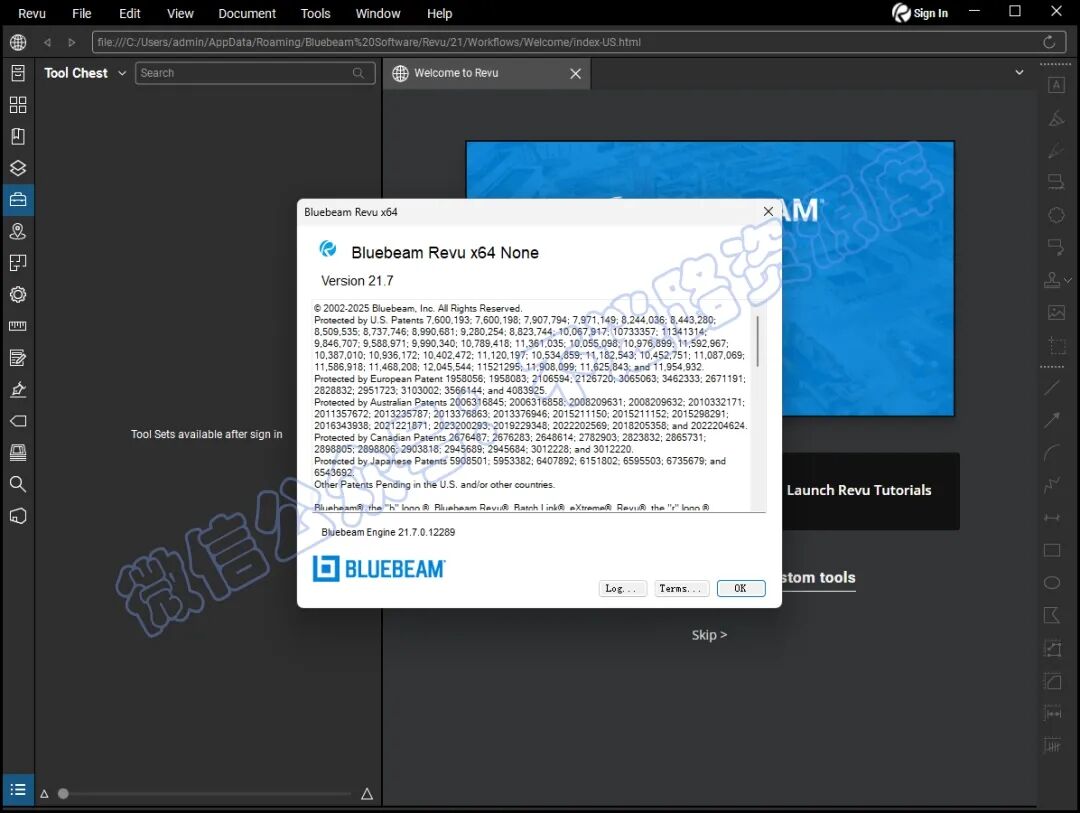Expand the Tool Chest dropdown arrow

point(122,73)
